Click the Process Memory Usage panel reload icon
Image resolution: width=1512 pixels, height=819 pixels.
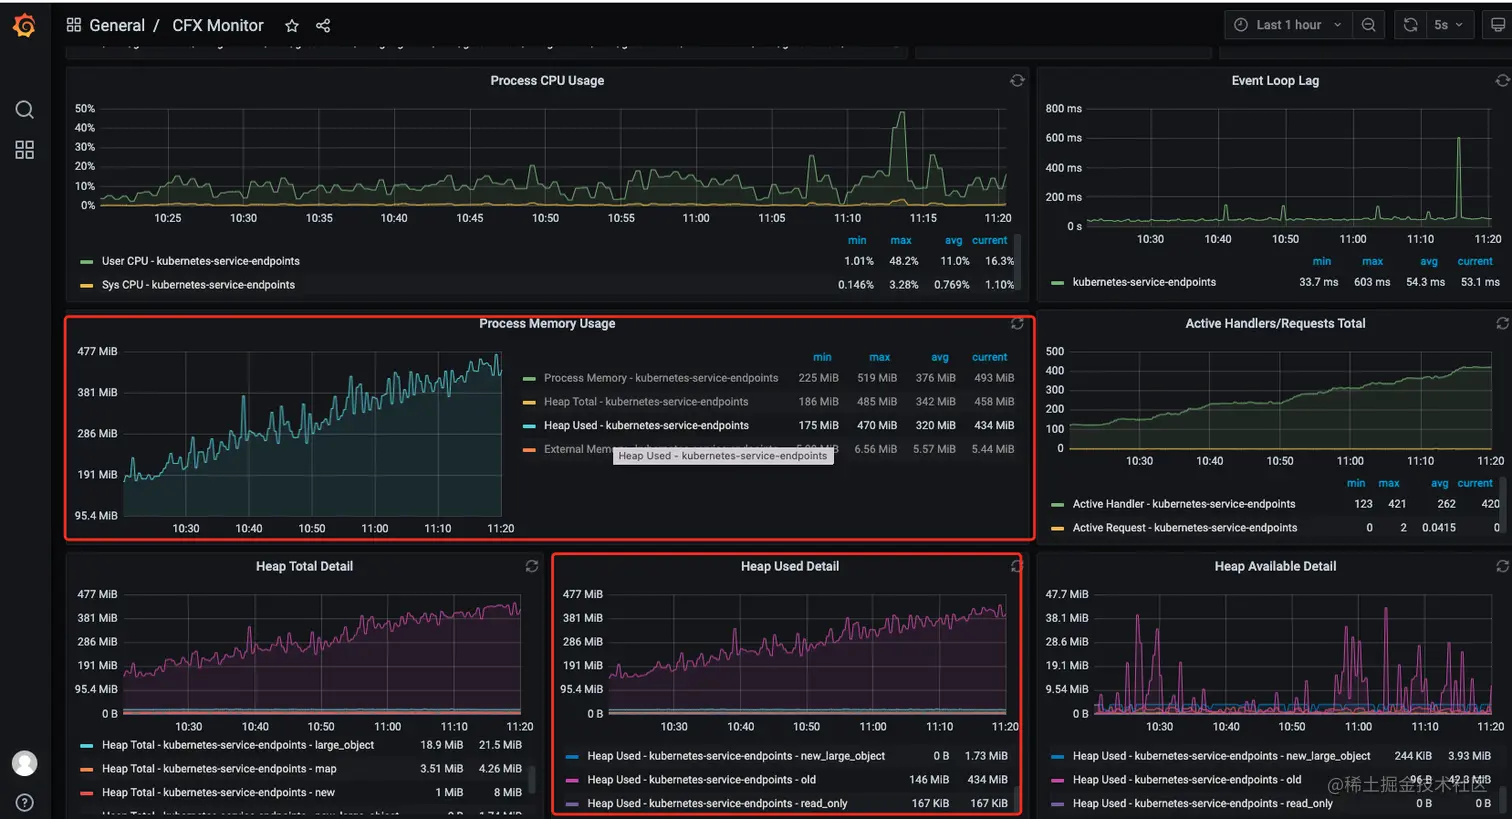point(1017,324)
